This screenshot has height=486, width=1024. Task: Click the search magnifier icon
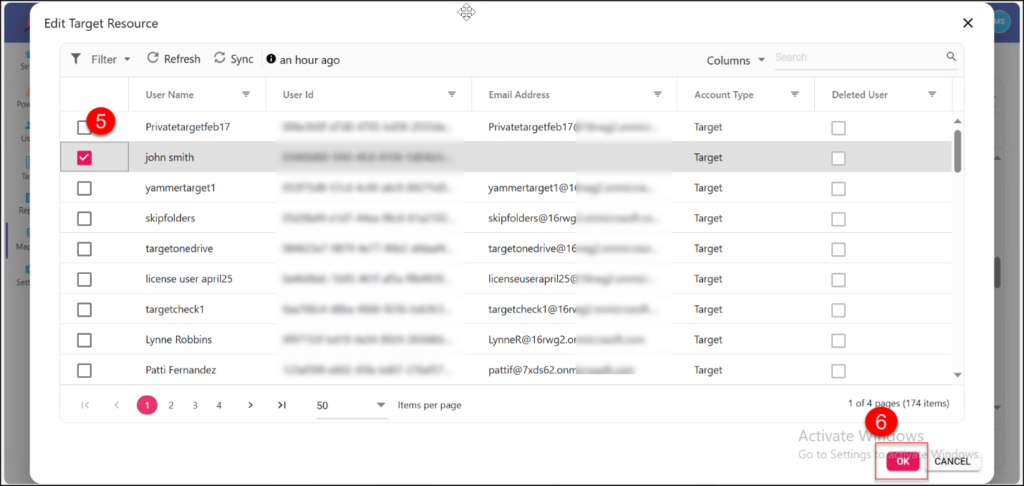(952, 57)
